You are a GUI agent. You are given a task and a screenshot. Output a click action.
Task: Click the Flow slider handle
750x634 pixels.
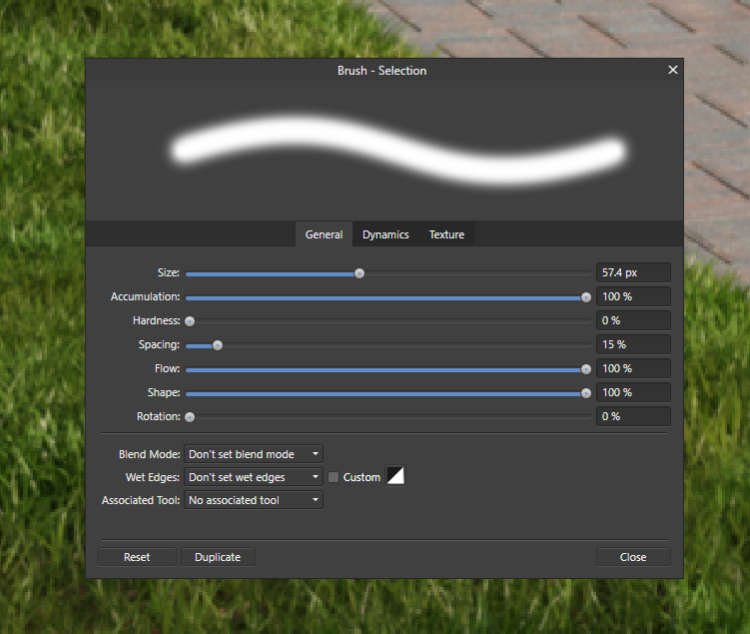[586, 369]
